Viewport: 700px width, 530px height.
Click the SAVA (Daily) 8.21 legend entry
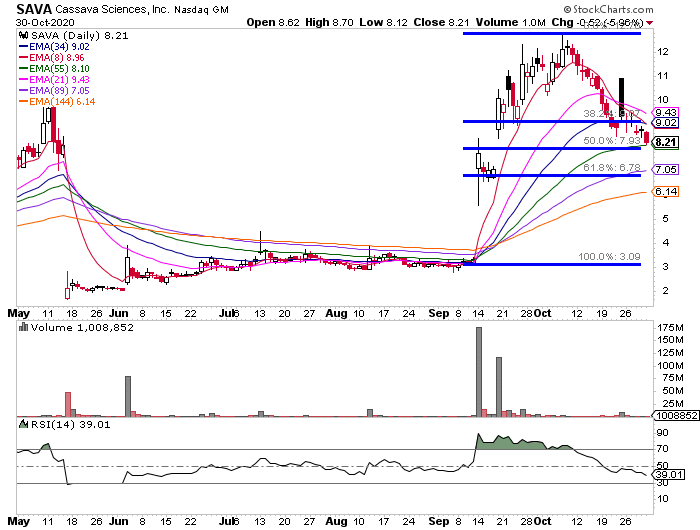79,35
